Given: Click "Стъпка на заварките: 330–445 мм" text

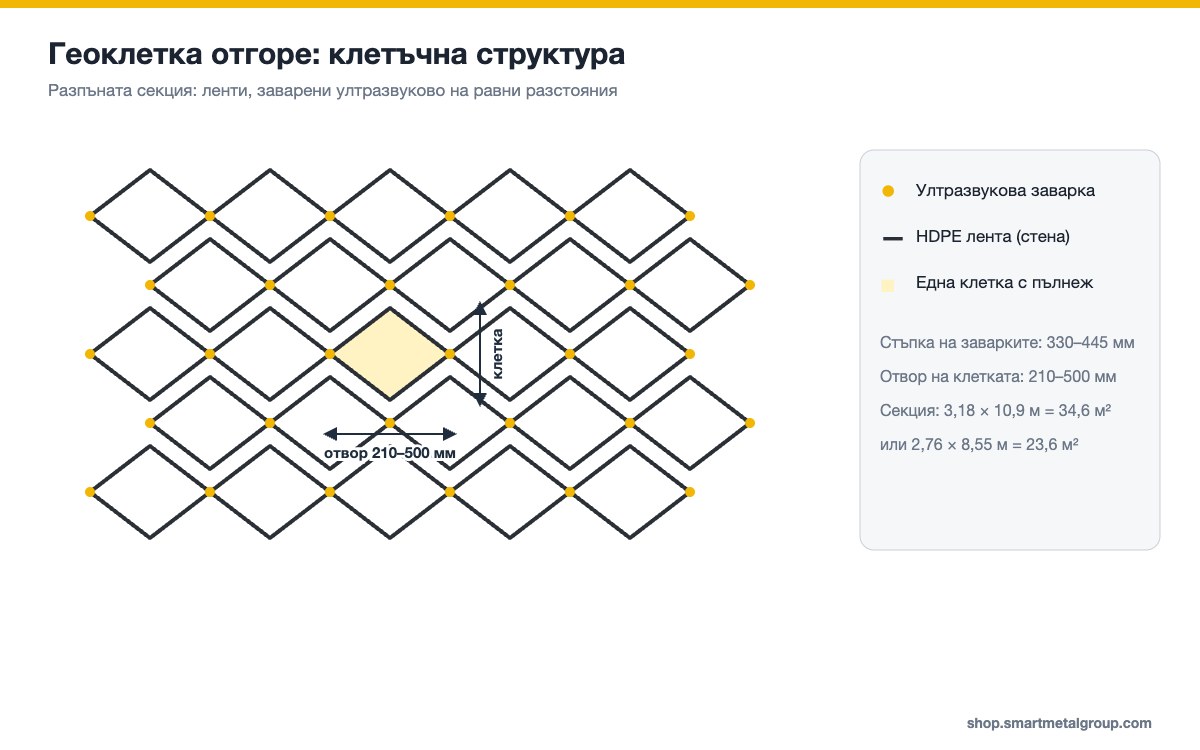Looking at the screenshot, I should [1007, 343].
